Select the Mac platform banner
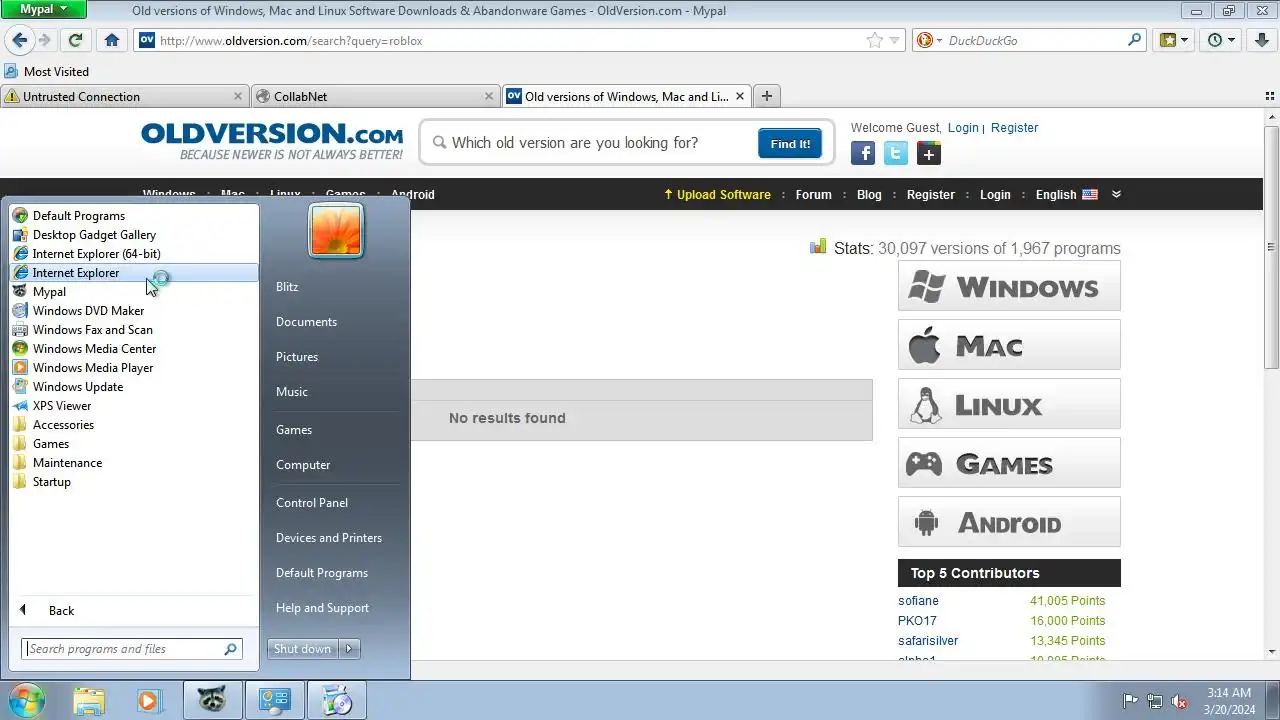 (x=1009, y=345)
